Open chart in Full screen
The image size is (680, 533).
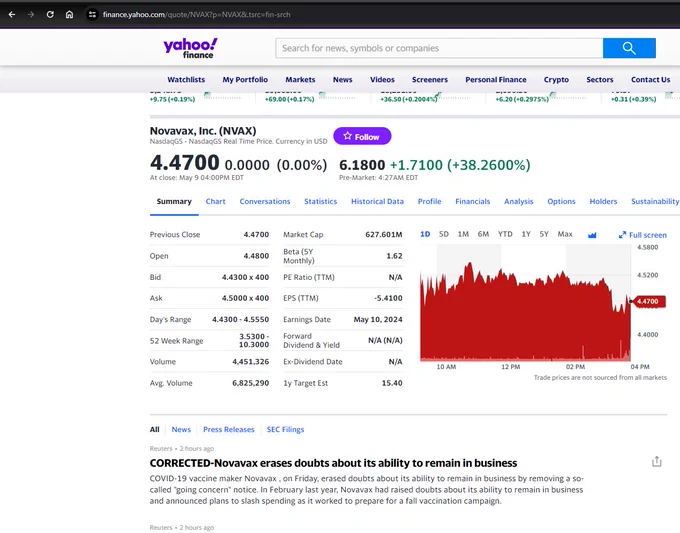point(642,235)
